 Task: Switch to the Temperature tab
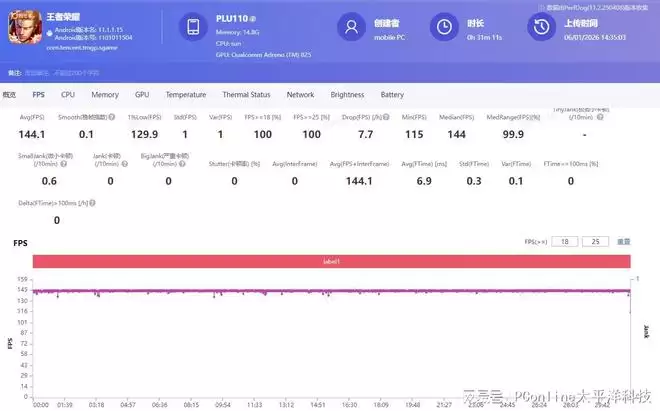[186, 95]
